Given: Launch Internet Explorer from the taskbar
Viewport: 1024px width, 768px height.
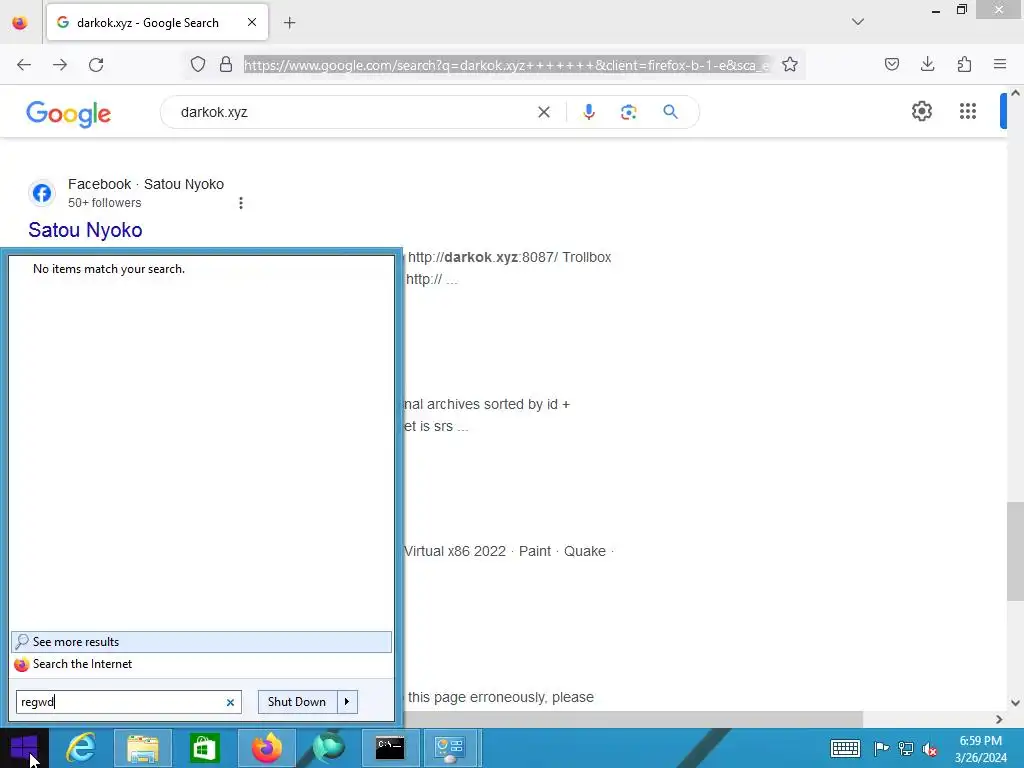Looking at the screenshot, I should [81, 748].
